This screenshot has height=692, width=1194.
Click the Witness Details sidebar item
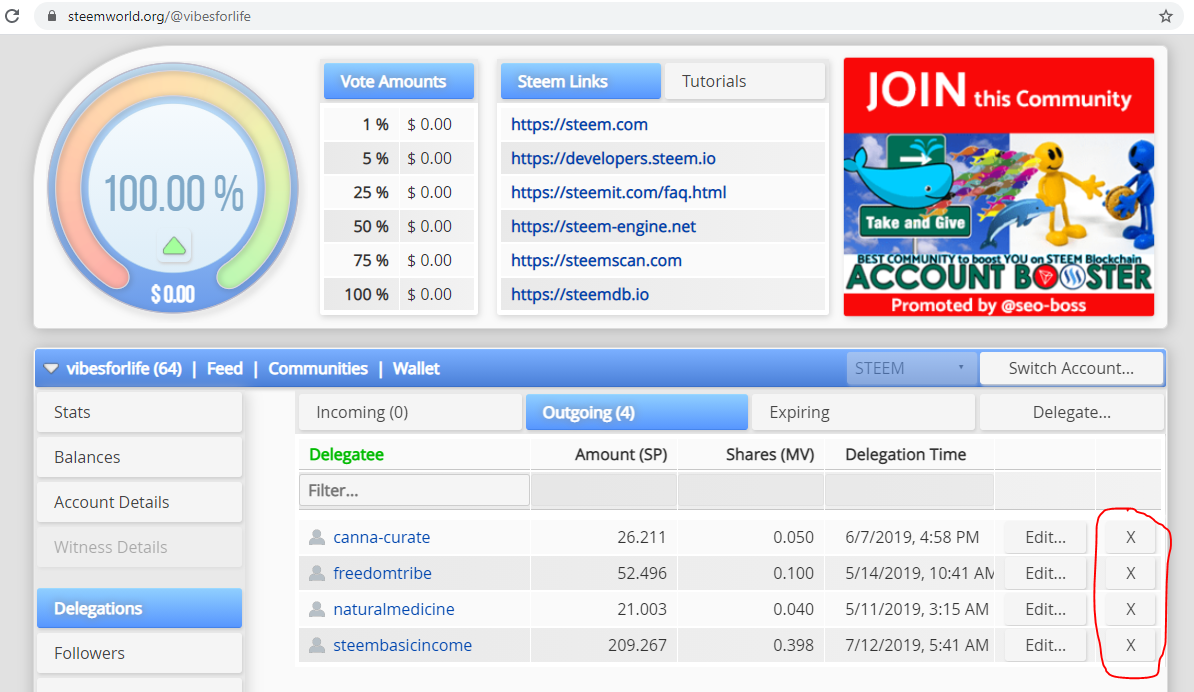click(x=139, y=547)
